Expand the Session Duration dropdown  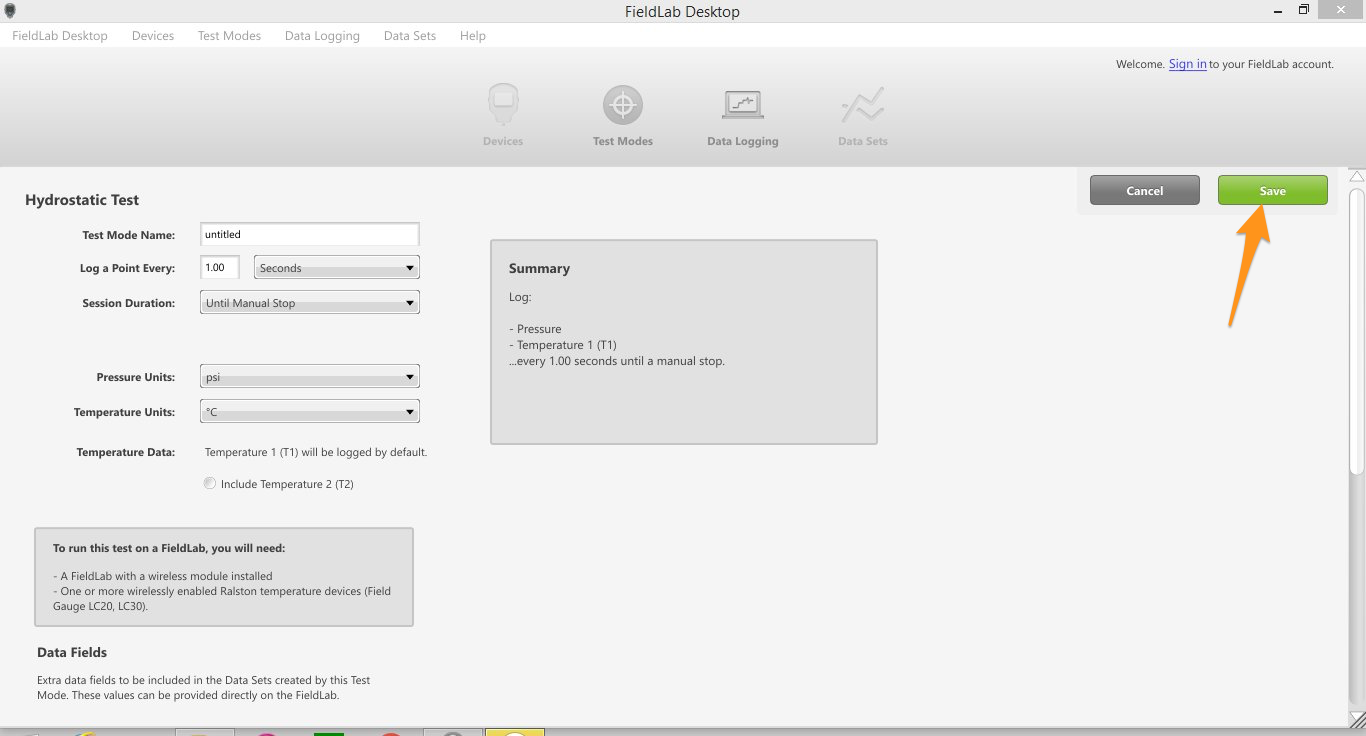(x=310, y=303)
